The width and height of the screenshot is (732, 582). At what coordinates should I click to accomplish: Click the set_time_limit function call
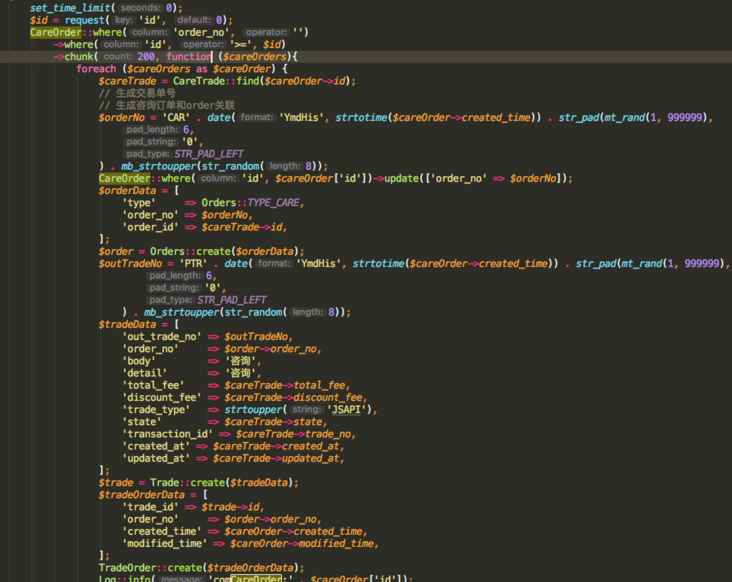[72, 7]
